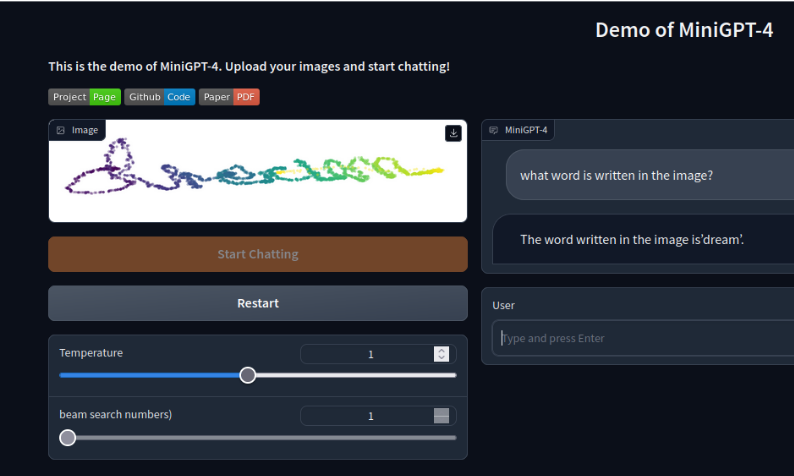Viewport: 794px width, 476px height.
Task: Click the Image label icon
Action: [x=61, y=130]
